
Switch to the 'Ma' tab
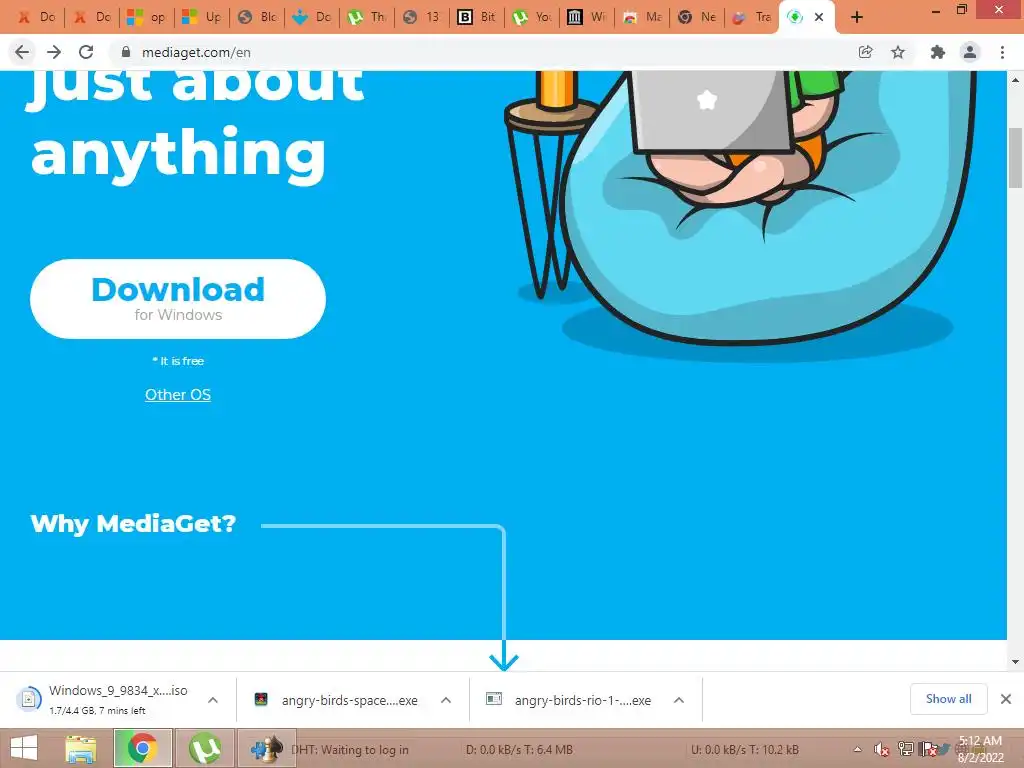click(x=640, y=18)
